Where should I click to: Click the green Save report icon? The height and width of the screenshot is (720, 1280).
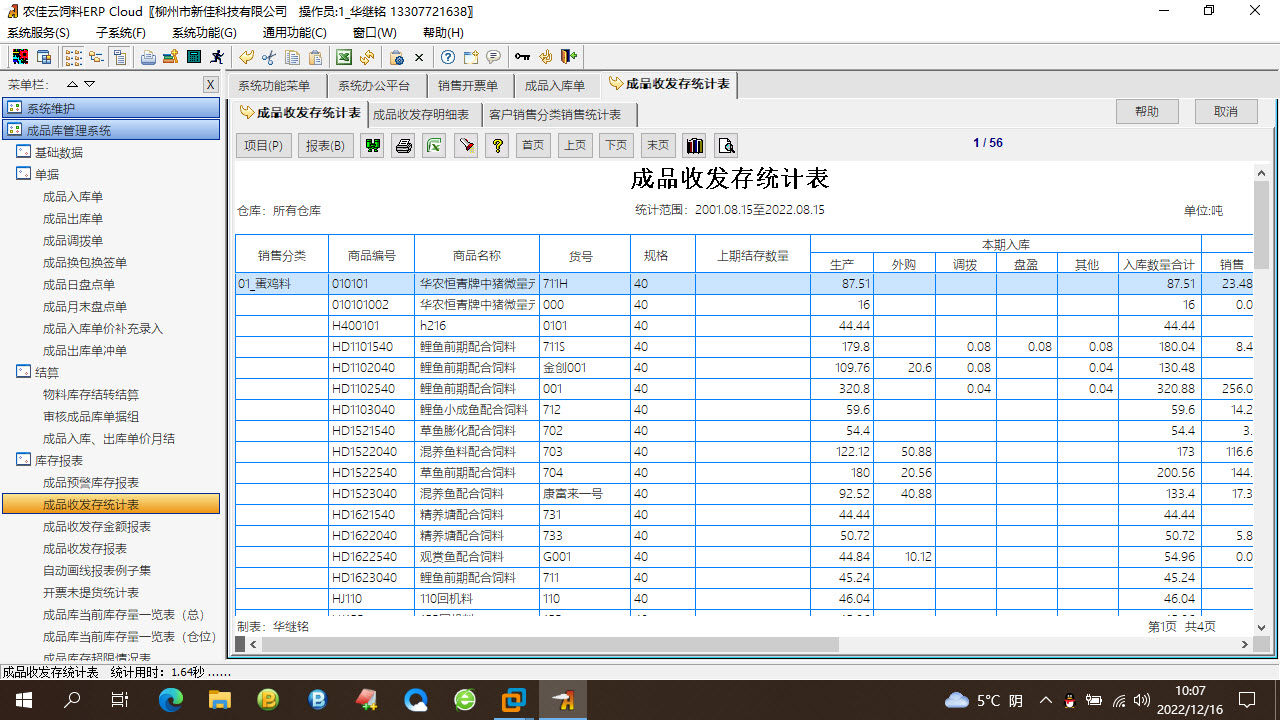pos(372,145)
